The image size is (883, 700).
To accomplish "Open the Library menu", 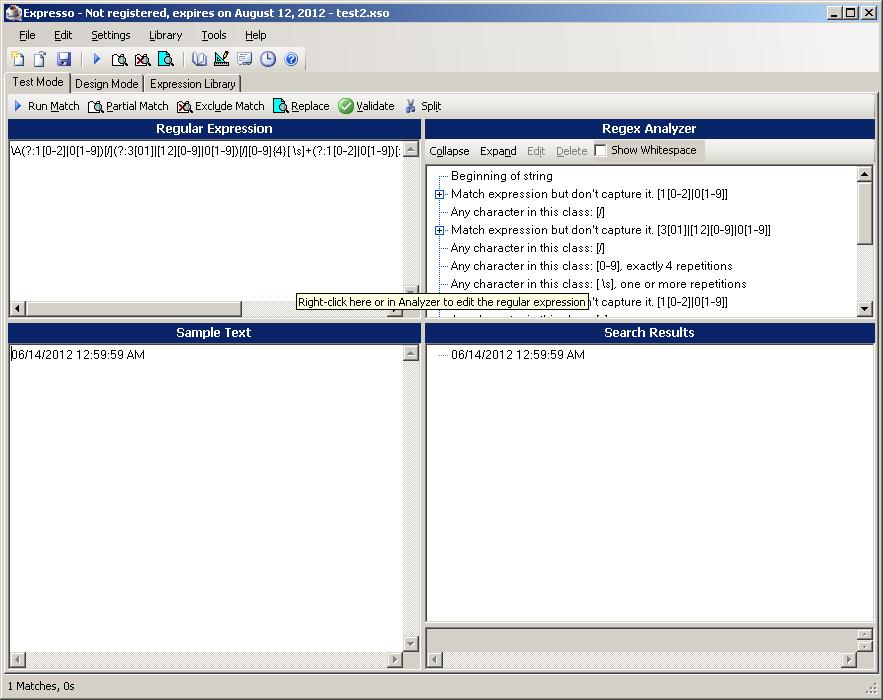I will (165, 34).
